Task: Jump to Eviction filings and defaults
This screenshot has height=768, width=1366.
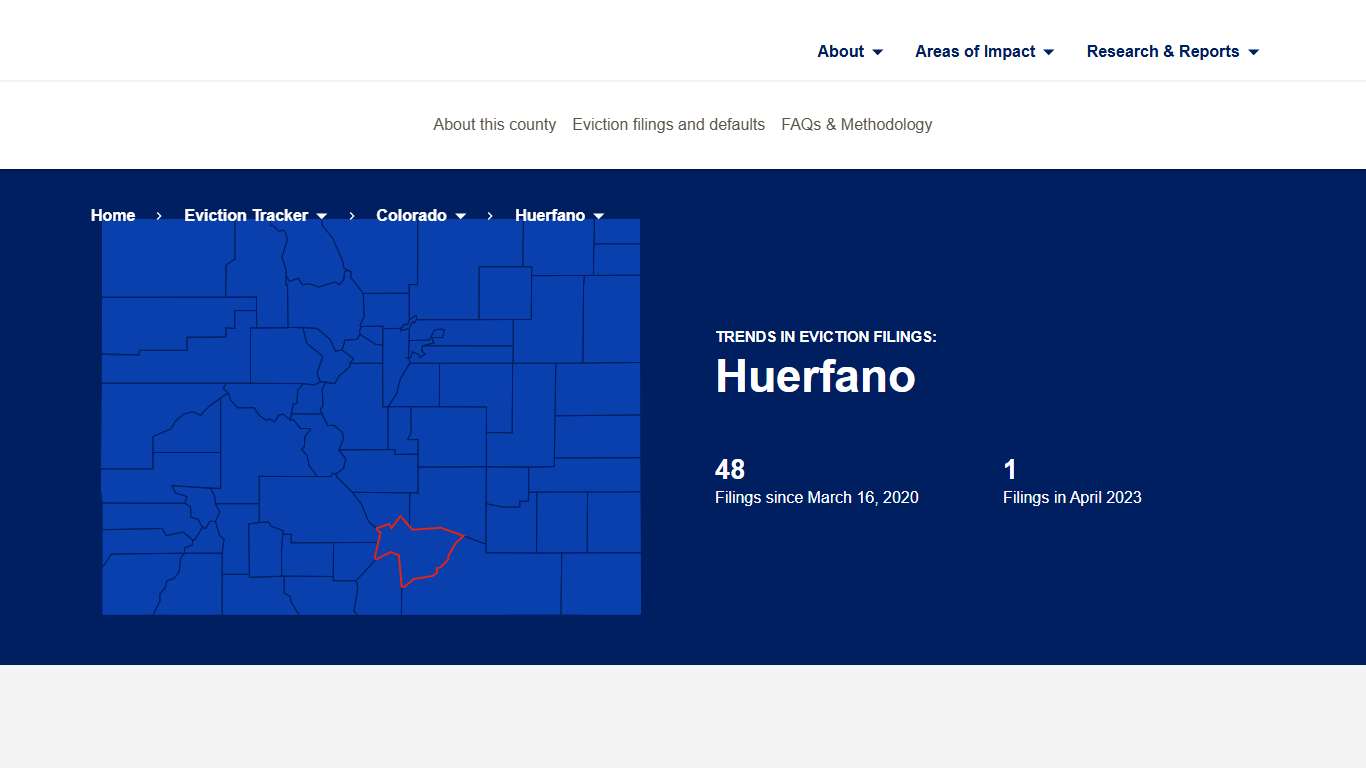Action: (x=668, y=125)
